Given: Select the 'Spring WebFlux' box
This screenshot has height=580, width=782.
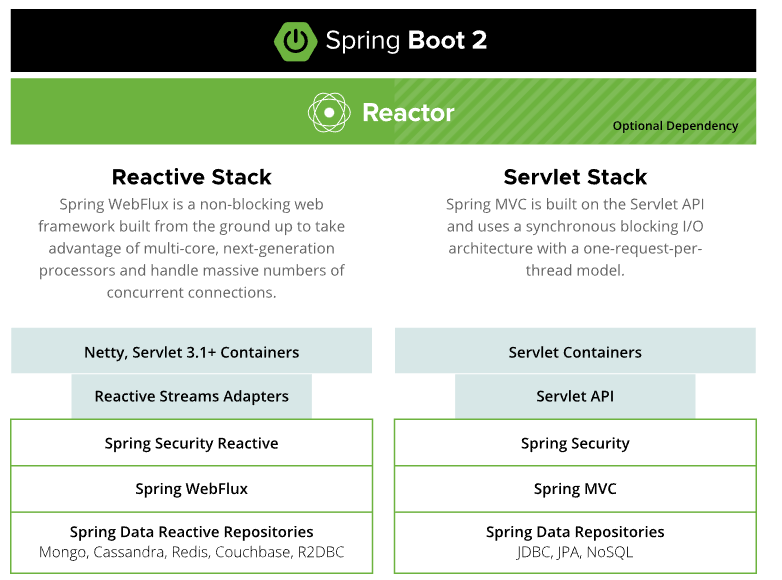Looking at the screenshot, I should pyautogui.click(x=192, y=489).
